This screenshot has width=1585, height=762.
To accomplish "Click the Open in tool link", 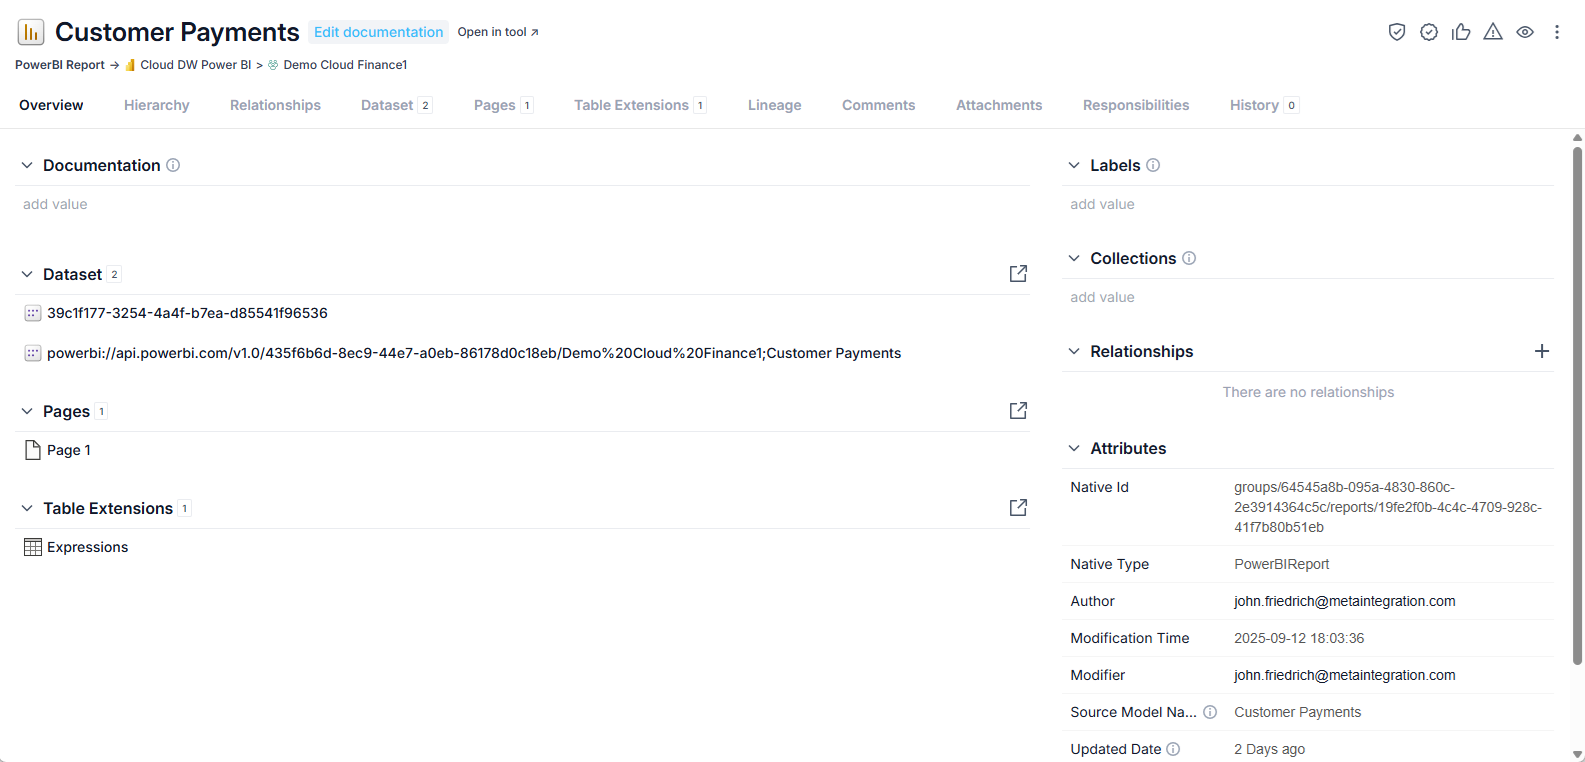I will (x=498, y=32).
